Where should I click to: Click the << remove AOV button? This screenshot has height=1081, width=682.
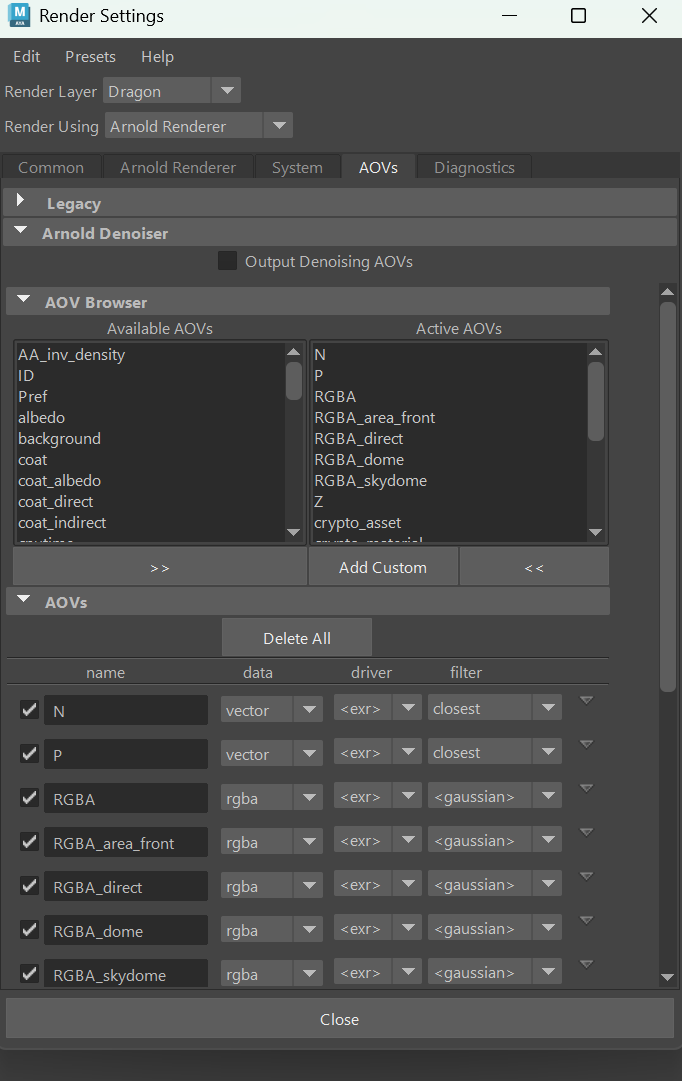[x=534, y=567]
